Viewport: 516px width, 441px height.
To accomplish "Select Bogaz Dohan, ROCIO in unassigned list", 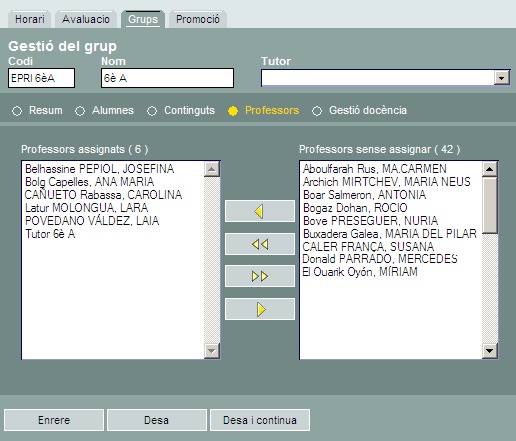I will coord(355,208).
